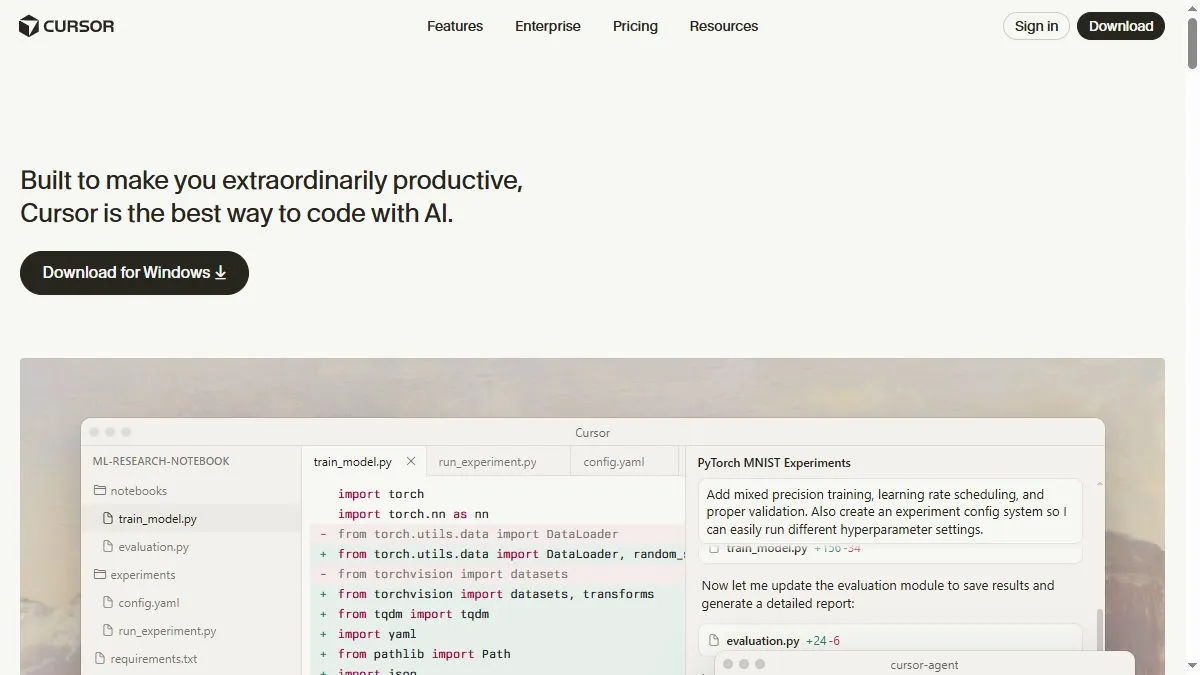Click Download for Windows
The height and width of the screenshot is (675, 1200).
click(x=134, y=273)
